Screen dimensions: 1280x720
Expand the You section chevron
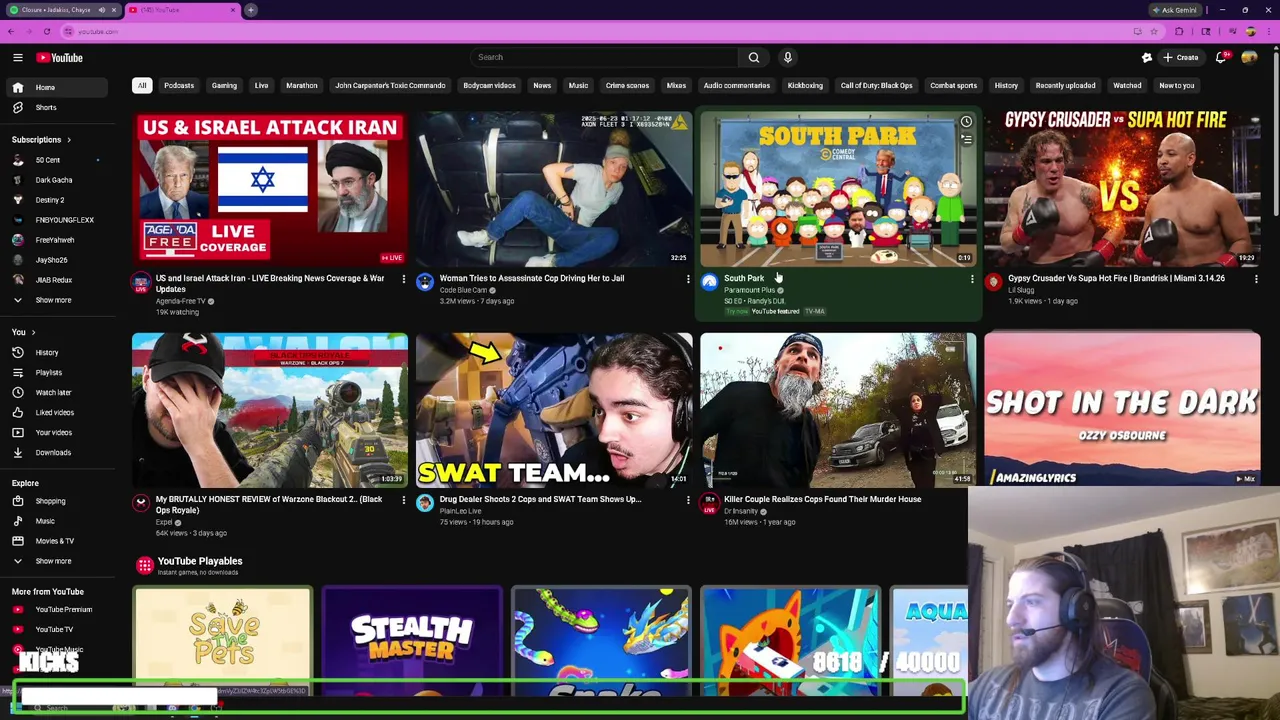tap(33, 332)
